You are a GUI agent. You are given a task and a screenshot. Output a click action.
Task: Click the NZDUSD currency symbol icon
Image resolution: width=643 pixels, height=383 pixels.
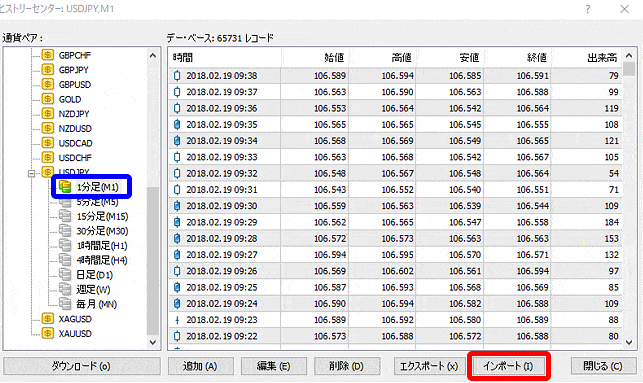48,128
